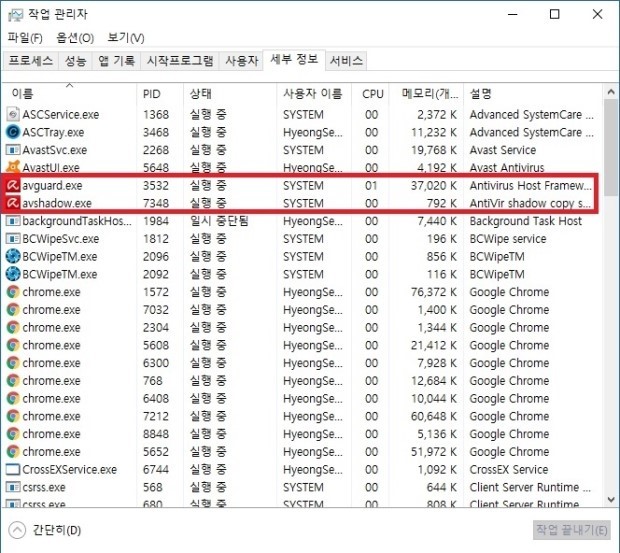
Task: Switch to the 프로세스 tab
Action: pos(31,60)
